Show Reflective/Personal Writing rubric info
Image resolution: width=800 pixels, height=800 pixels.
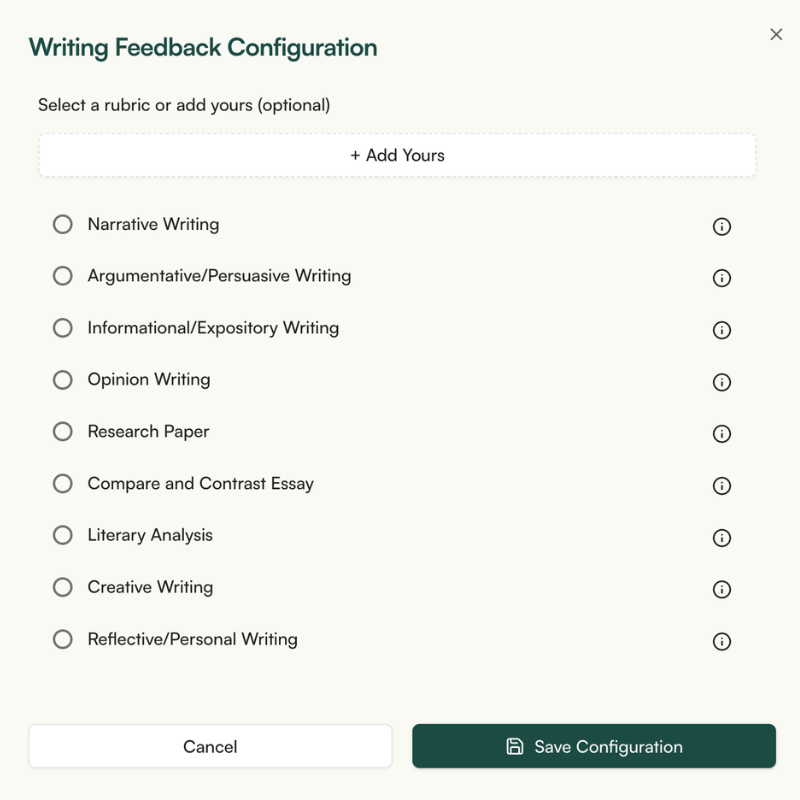pos(722,641)
